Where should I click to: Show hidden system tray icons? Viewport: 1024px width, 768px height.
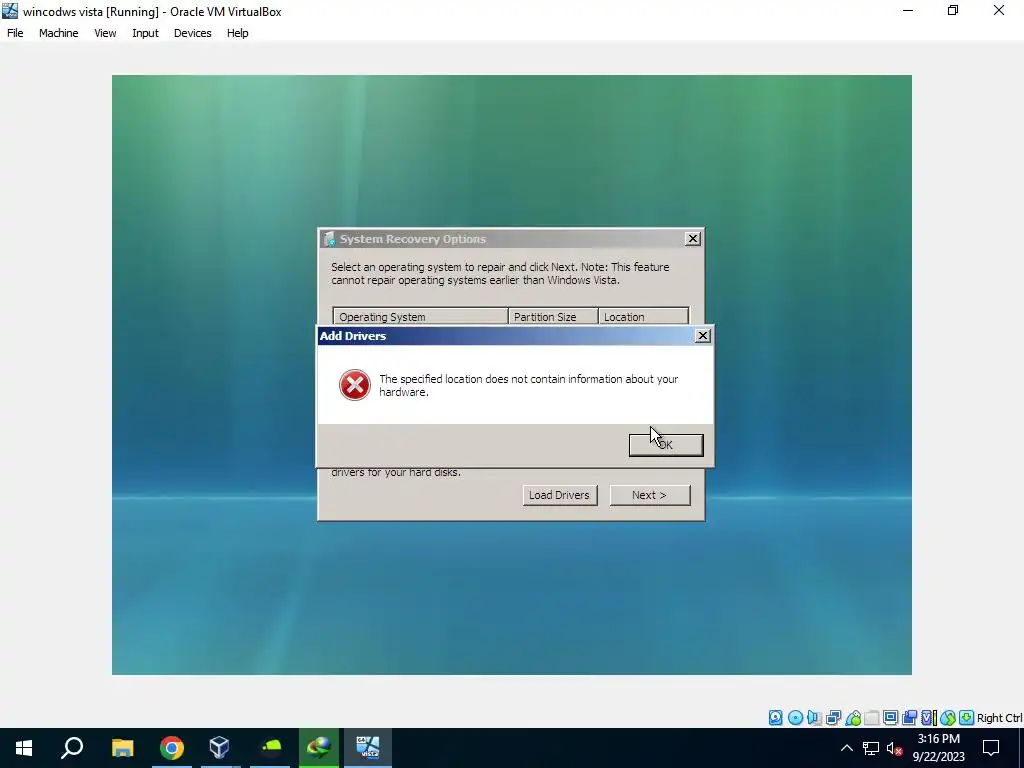point(846,748)
